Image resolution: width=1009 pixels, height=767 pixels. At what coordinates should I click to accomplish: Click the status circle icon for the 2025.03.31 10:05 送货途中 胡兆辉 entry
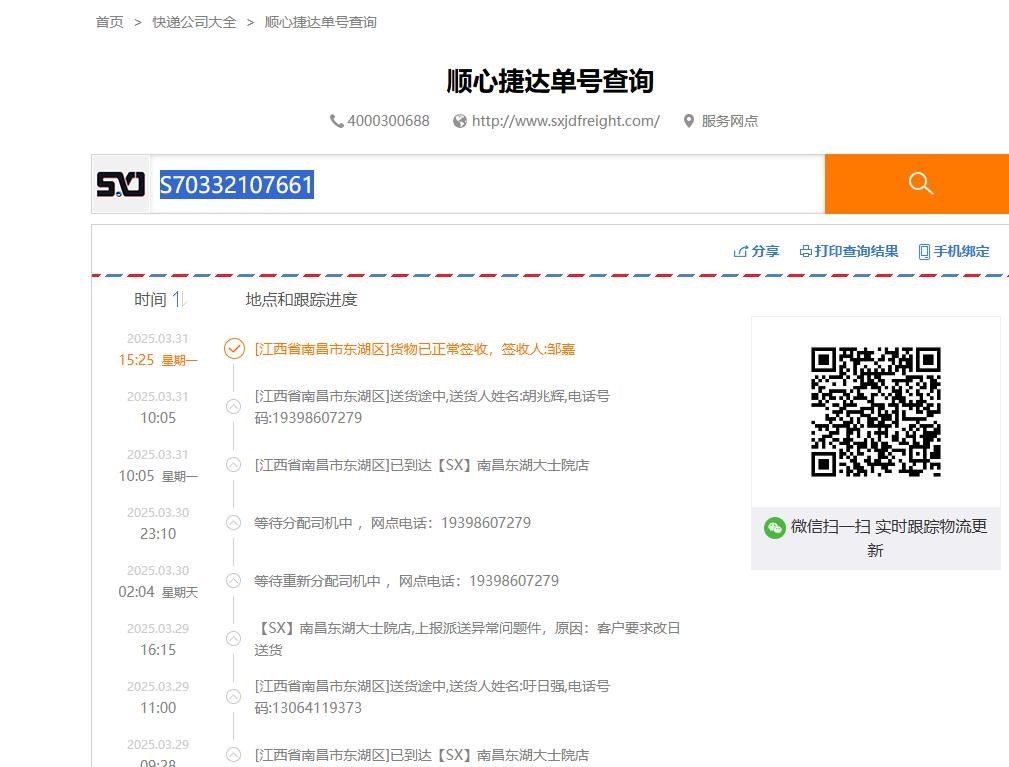[234, 407]
